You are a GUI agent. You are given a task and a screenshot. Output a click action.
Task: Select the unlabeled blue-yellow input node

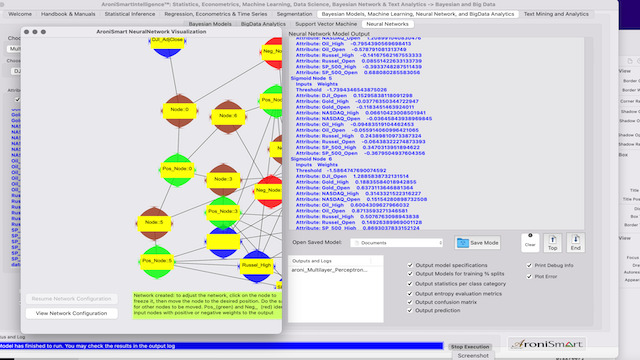pos(223,242)
